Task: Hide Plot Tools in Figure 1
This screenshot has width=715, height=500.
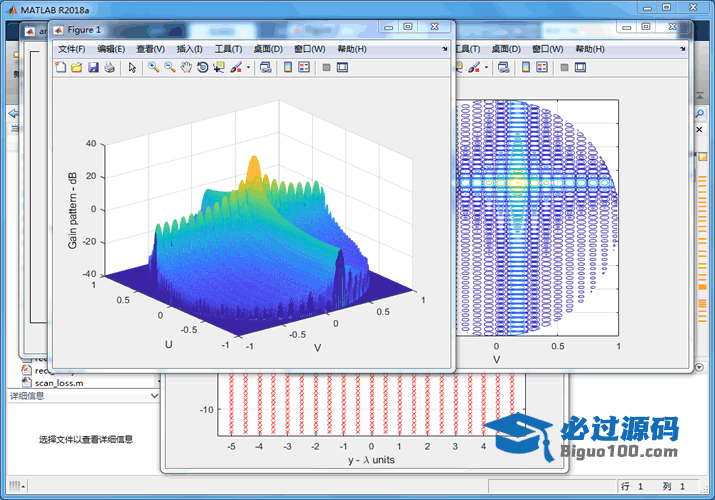Action: (x=326, y=67)
